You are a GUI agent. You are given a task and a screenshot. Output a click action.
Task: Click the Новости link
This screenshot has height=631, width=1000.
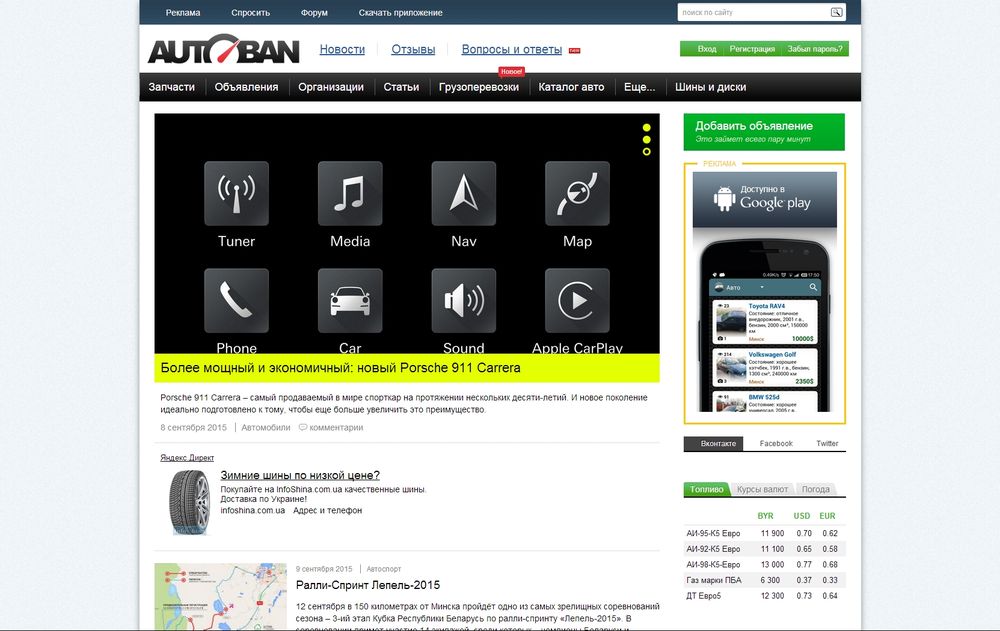coord(342,49)
